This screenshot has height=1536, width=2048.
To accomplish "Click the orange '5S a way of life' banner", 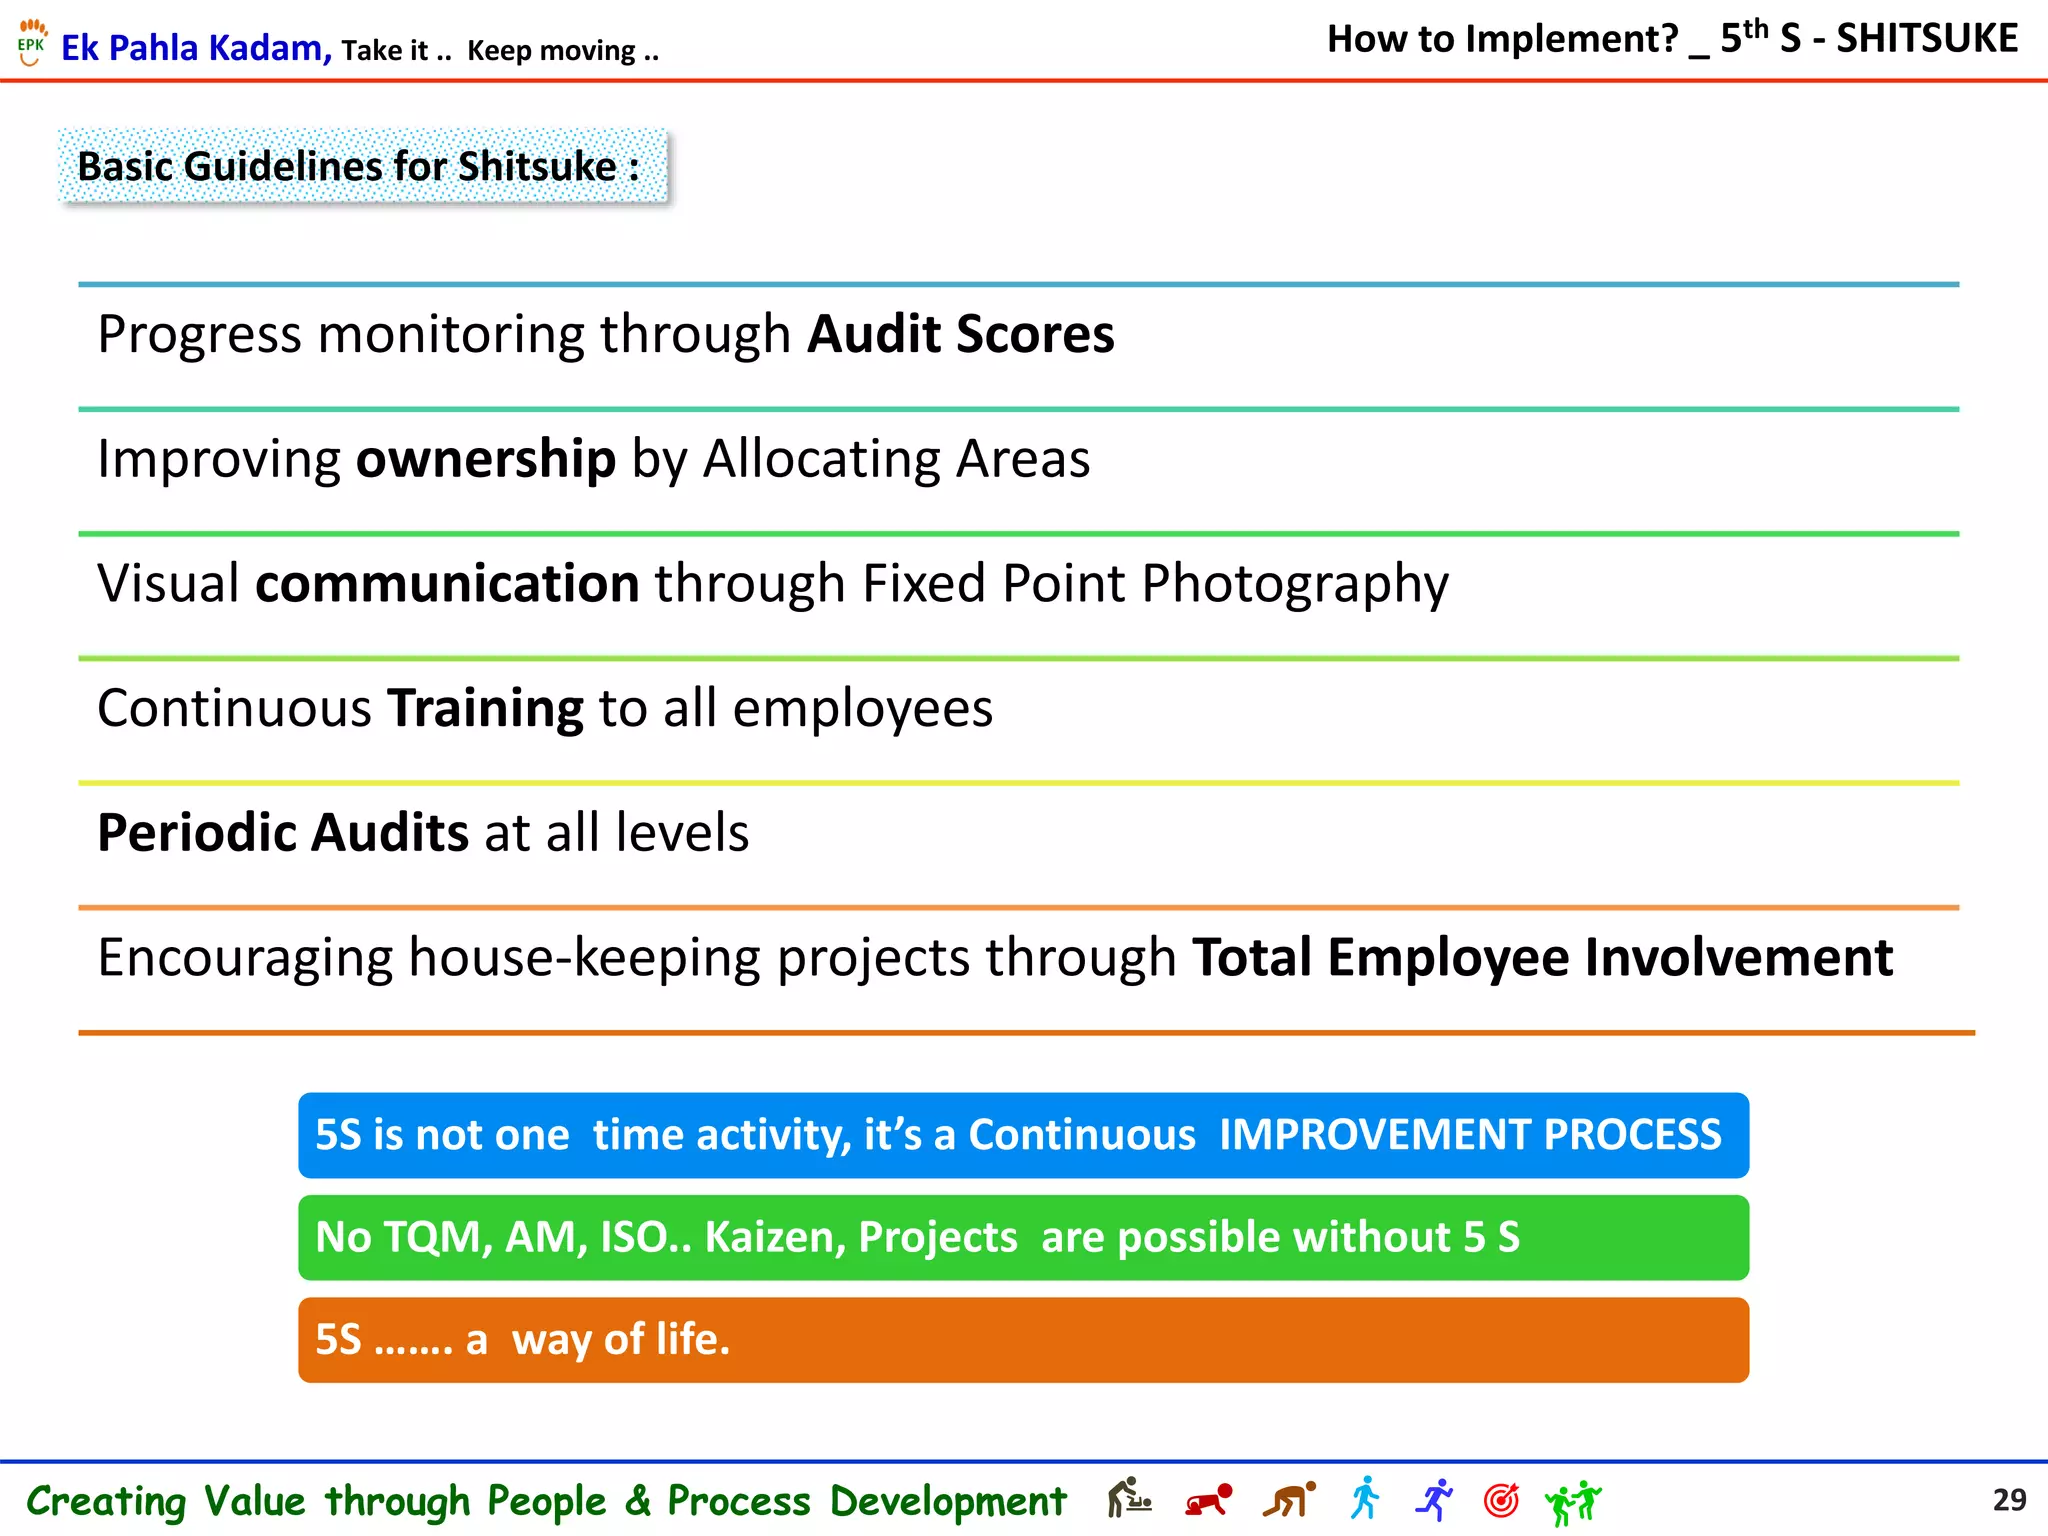I will [x=1023, y=1340].
